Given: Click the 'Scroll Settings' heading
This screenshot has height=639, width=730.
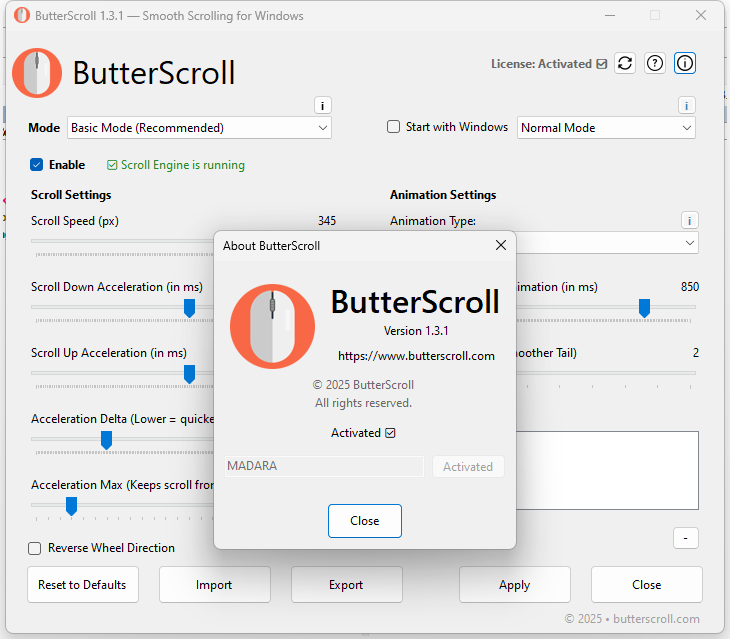Looking at the screenshot, I should [x=71, y=195].
